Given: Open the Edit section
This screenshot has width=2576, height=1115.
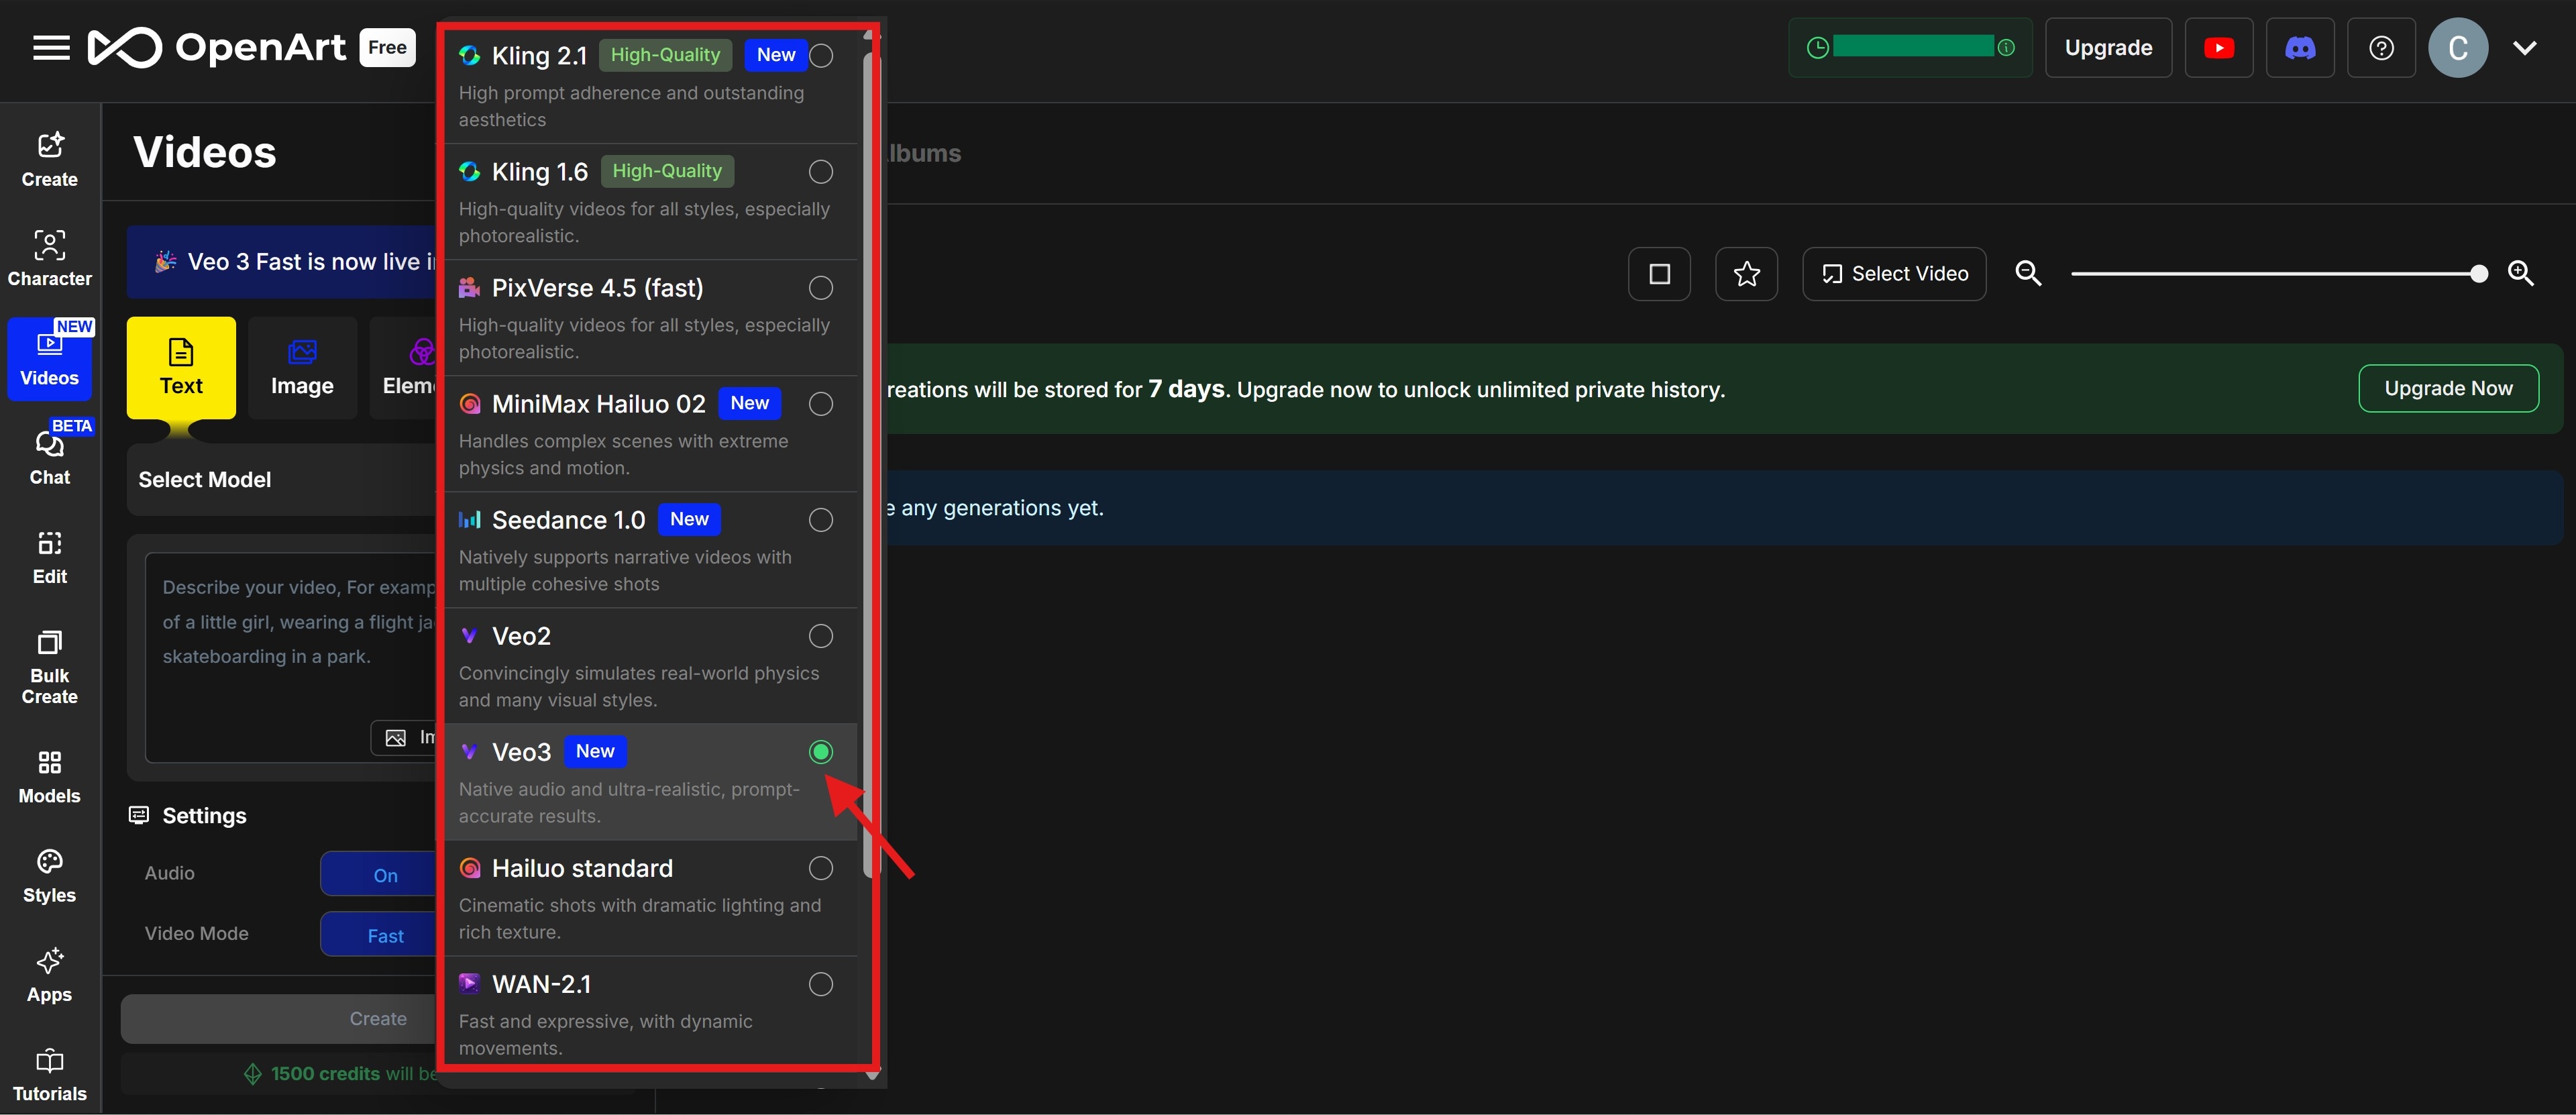Looking at the screenshot, I should click(x=50, y=557).
